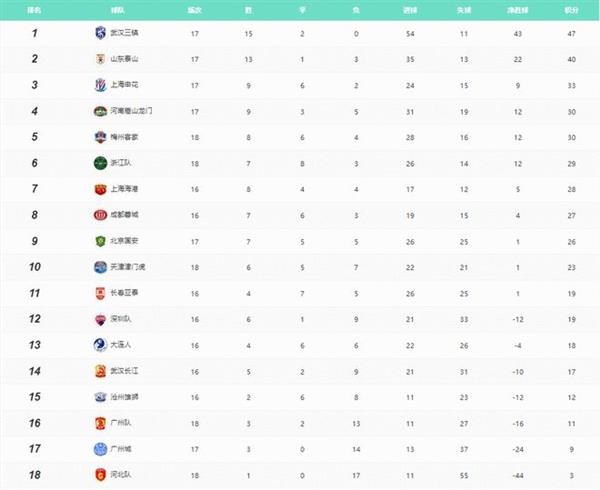Open the 梅州客家 team name link
Screen dimensions: 600x490
pyautogui.click(x=124, y=137)
